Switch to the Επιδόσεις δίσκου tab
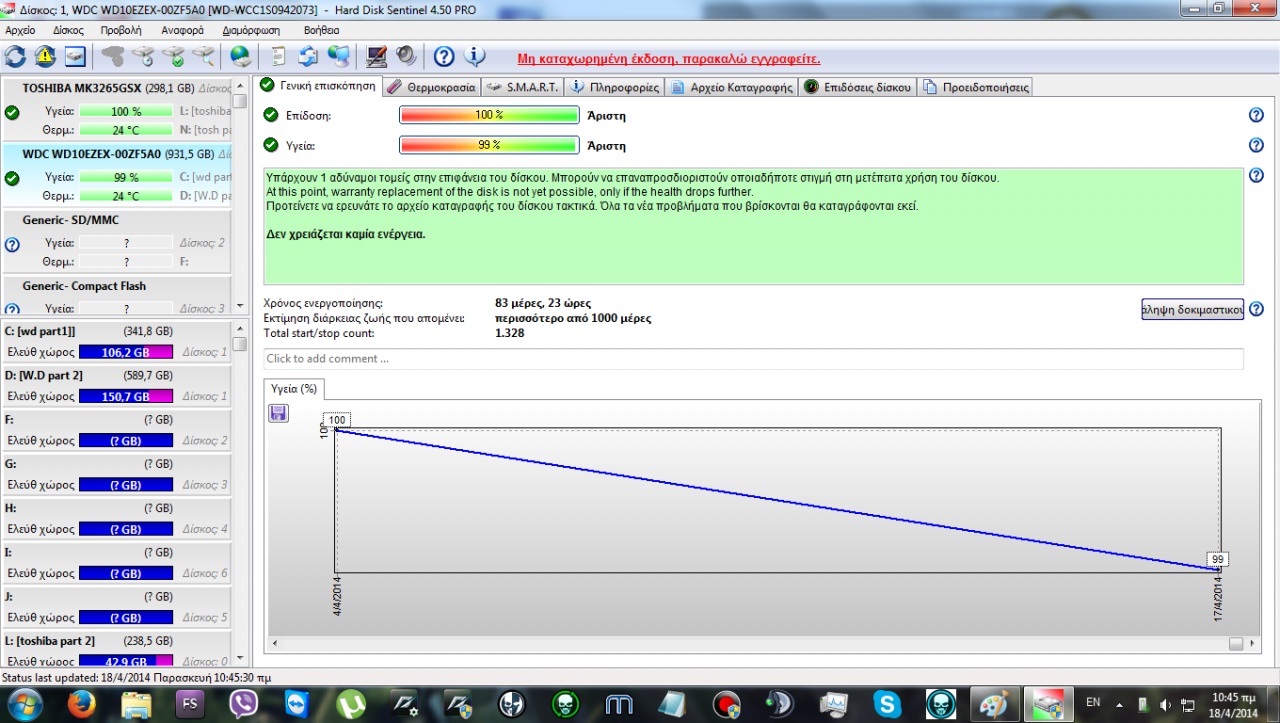This screenshot has height=723, width=1280. click(x=858, y=87)
